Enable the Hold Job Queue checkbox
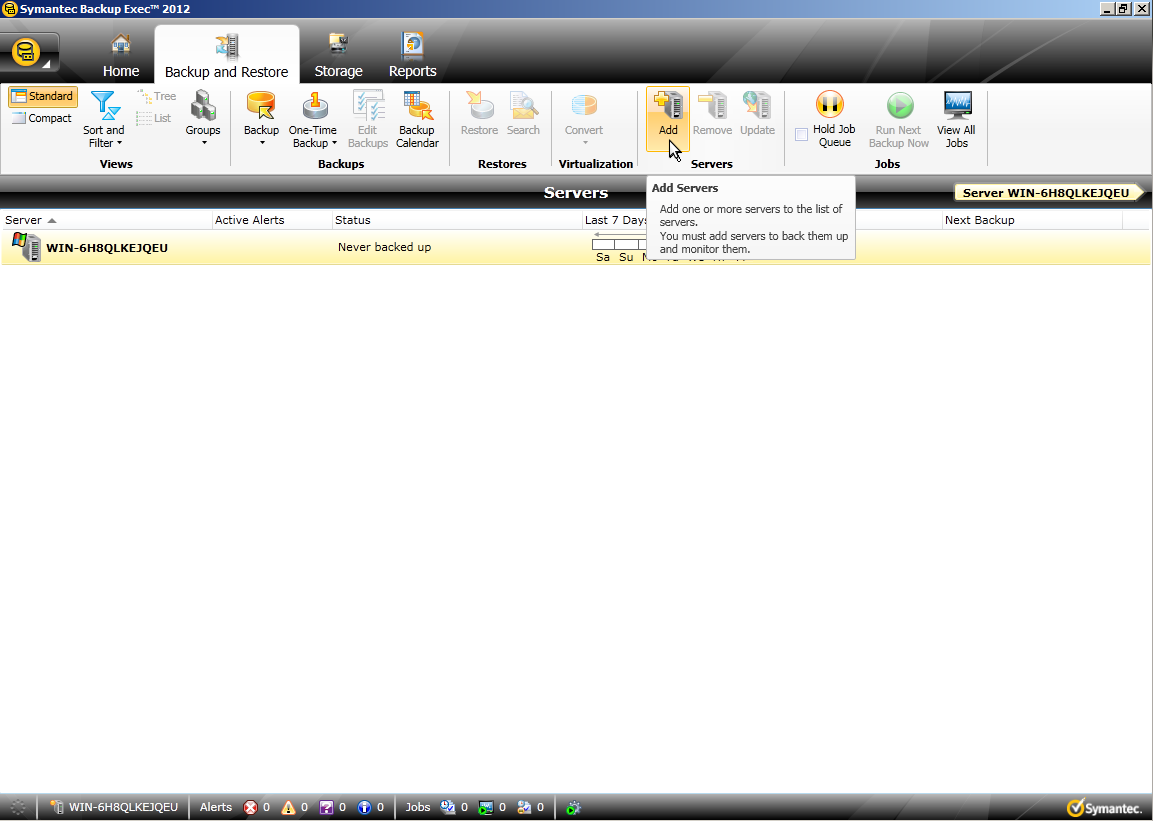This screenshot has width=1153, height=821. tap(801, 135)
